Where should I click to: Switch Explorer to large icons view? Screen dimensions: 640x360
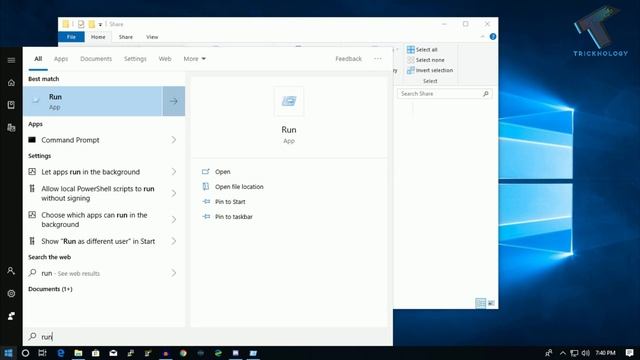491,303
